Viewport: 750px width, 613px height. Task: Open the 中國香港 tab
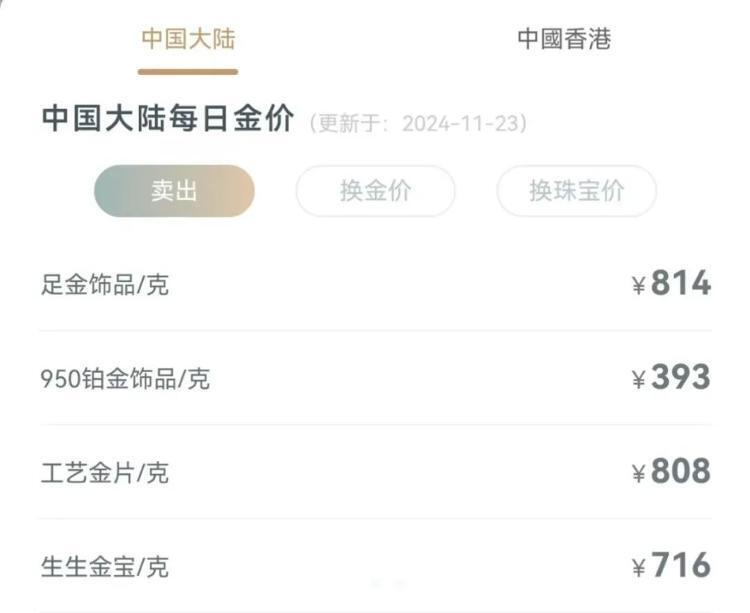pyautogui.click(x=563, y=39)
